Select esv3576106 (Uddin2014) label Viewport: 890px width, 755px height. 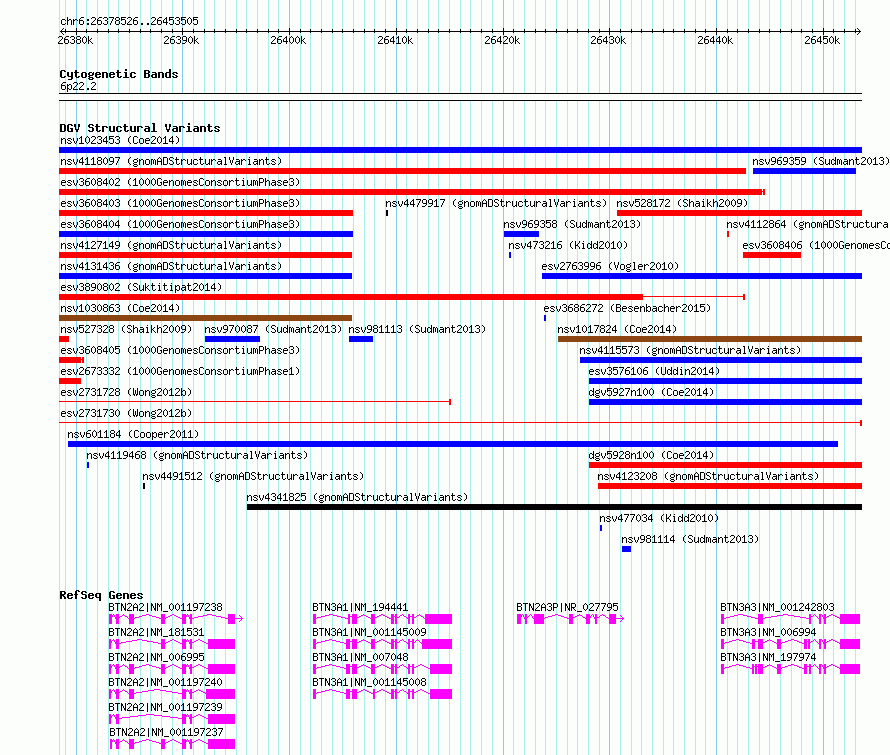654,371
